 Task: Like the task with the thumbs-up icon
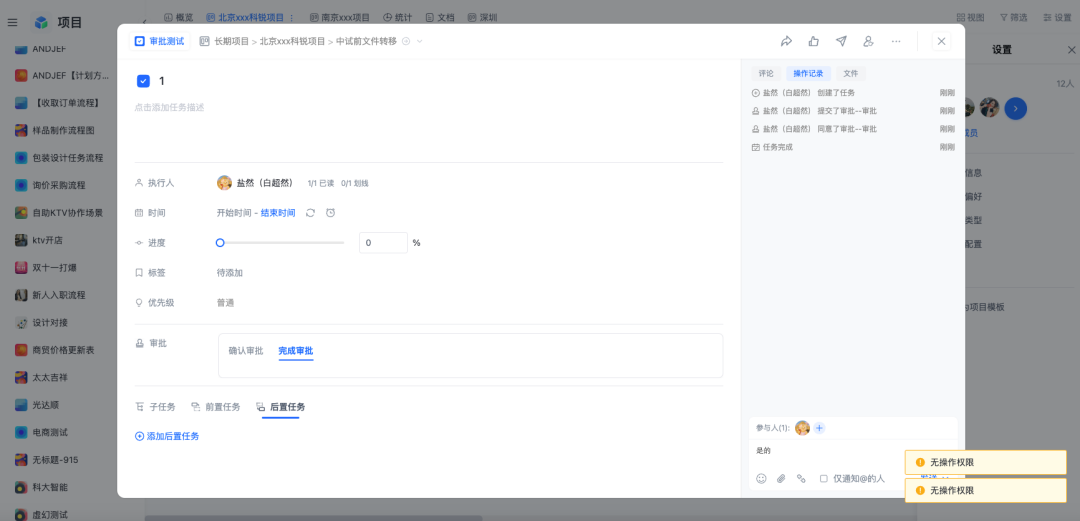click(813, 41)
